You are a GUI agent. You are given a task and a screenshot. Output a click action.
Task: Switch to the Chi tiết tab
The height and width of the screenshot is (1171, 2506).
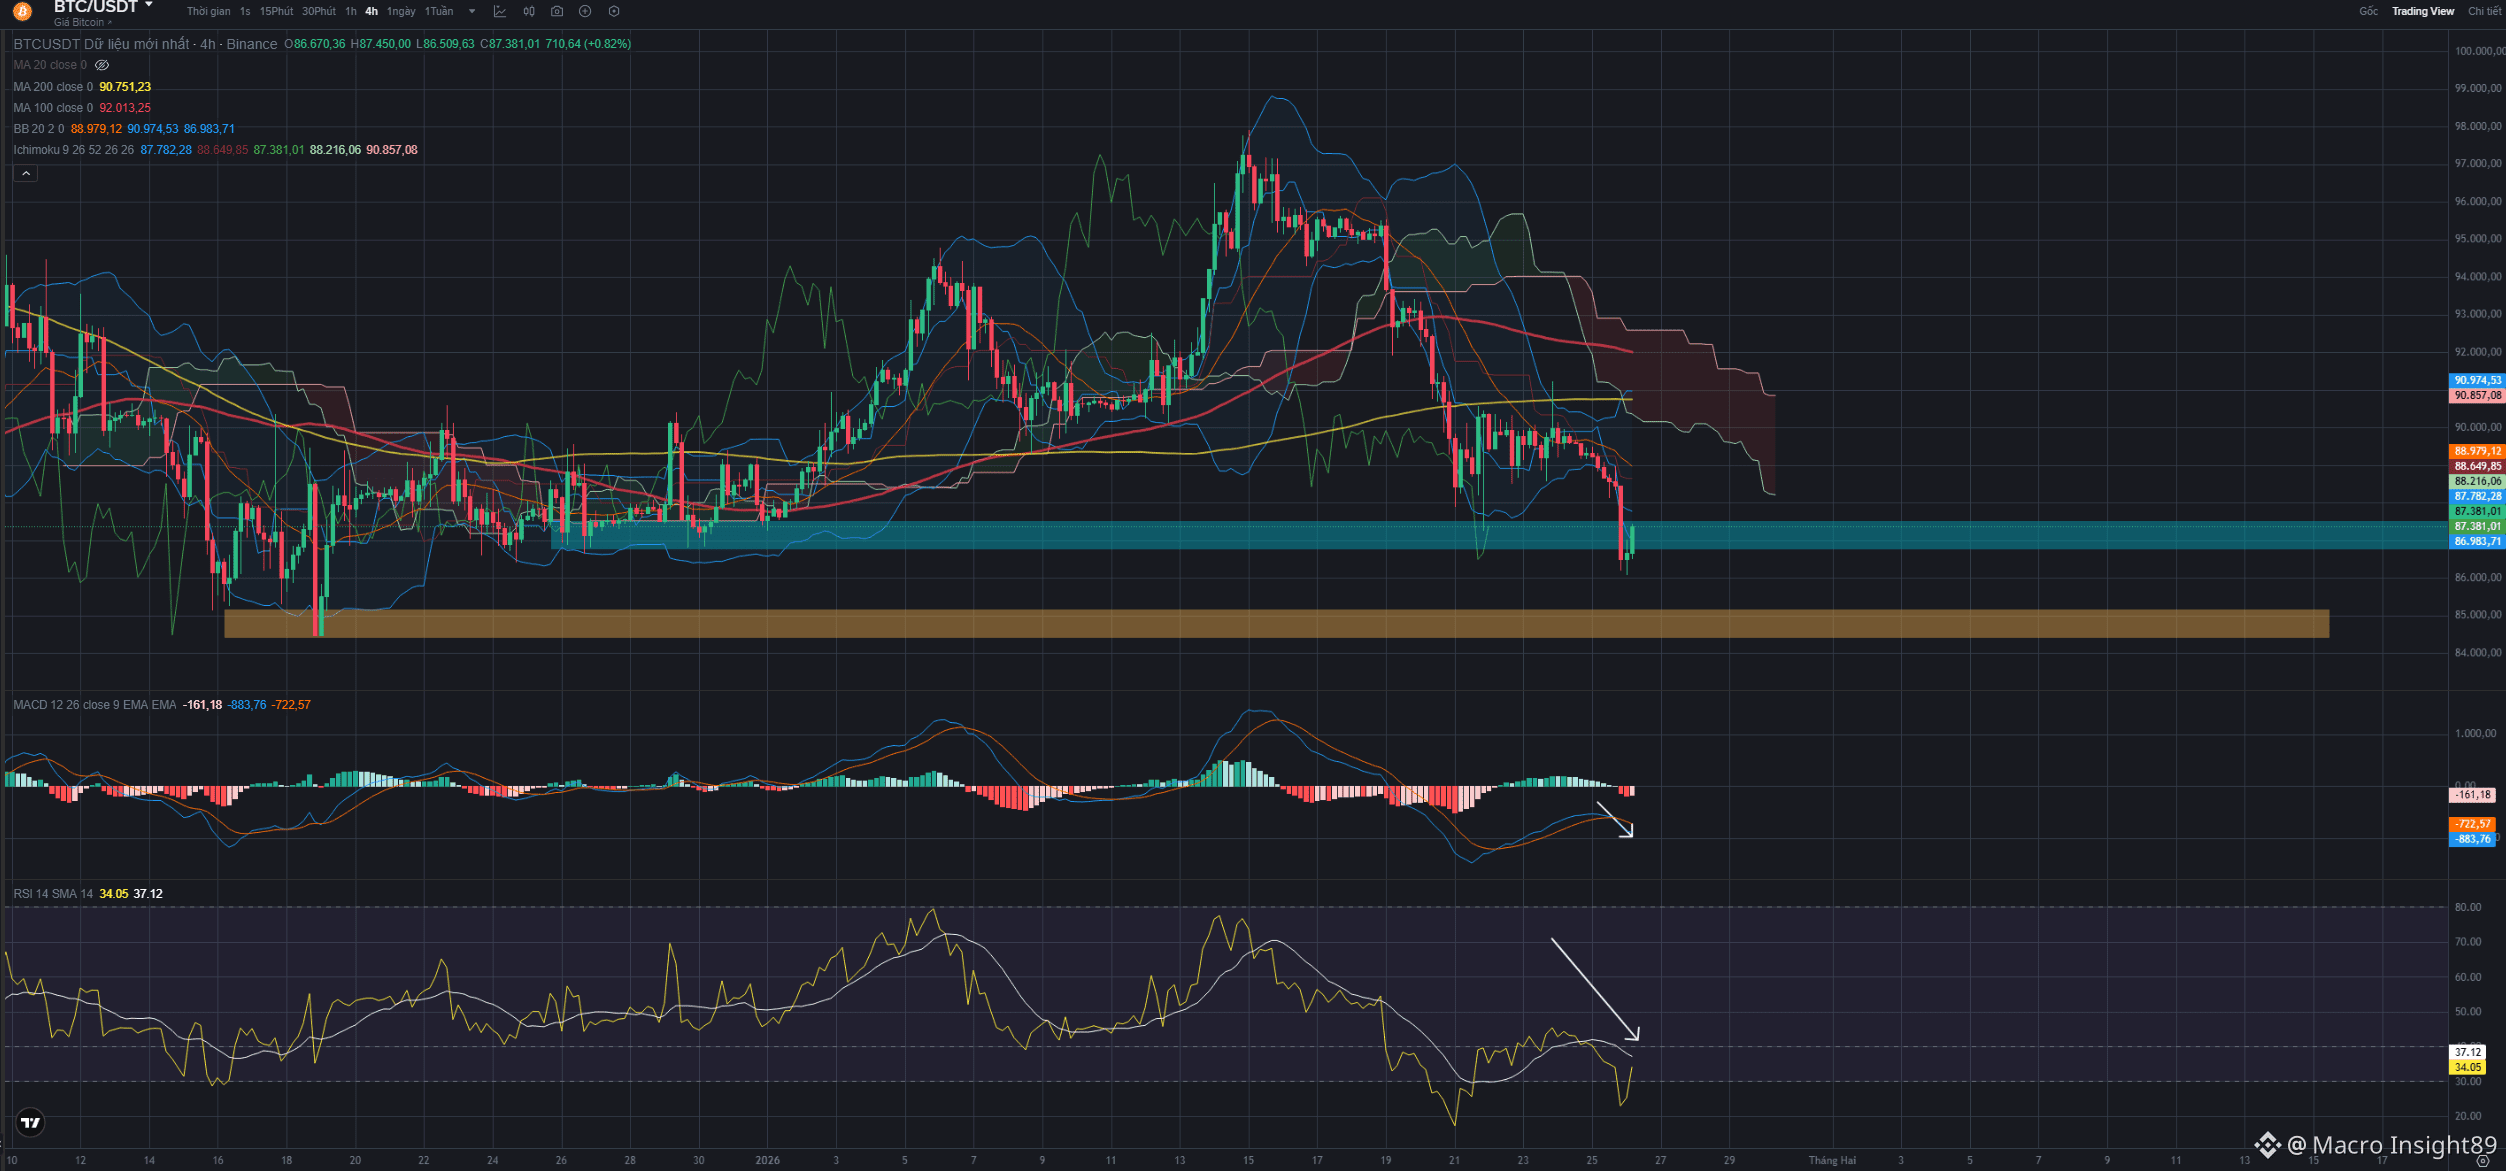coord(2484,11)
